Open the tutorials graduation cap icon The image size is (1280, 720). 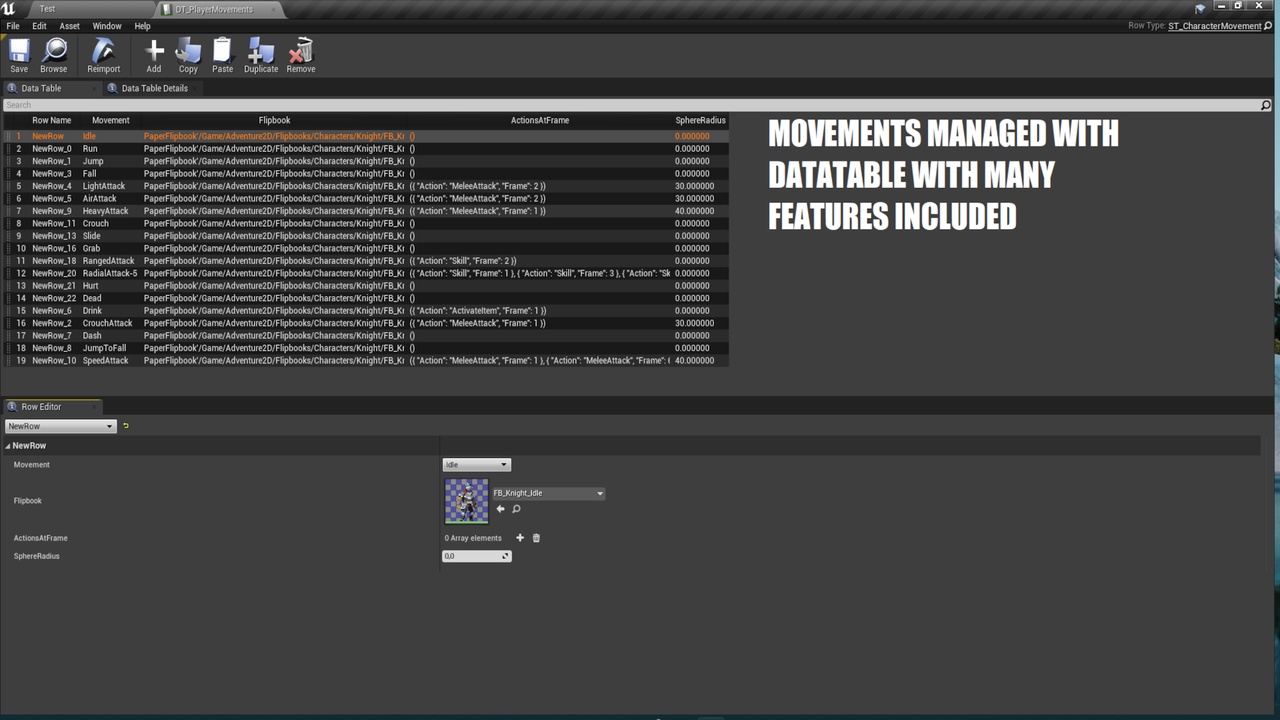(x=1201, y=9)
